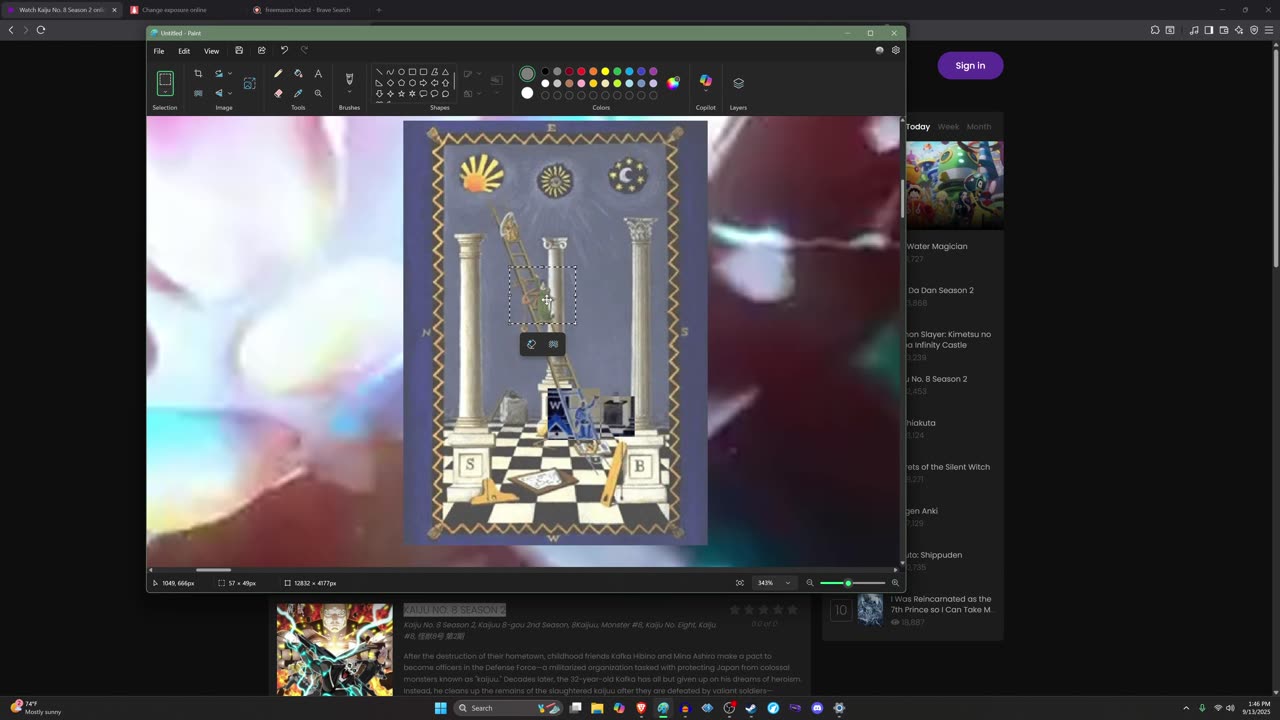Image resolution: width=1280 pixels, height=720 pixels.
Task: Select the Month tab on website
Action: point(979,127)
